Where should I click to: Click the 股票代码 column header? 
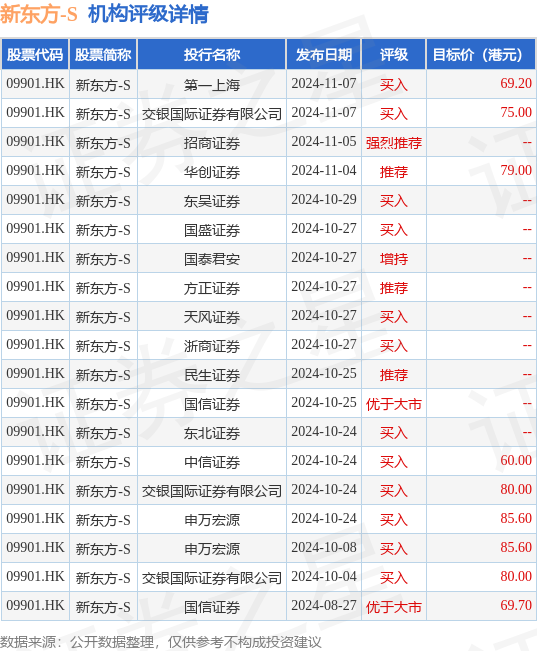click(x=35, y=54)
